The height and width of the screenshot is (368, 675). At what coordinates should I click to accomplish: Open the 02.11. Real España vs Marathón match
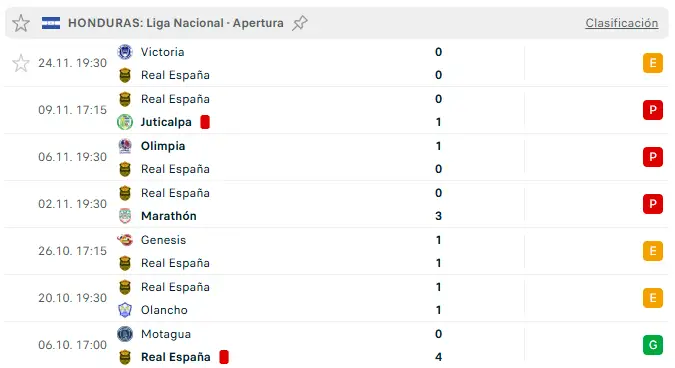point(336,204)
